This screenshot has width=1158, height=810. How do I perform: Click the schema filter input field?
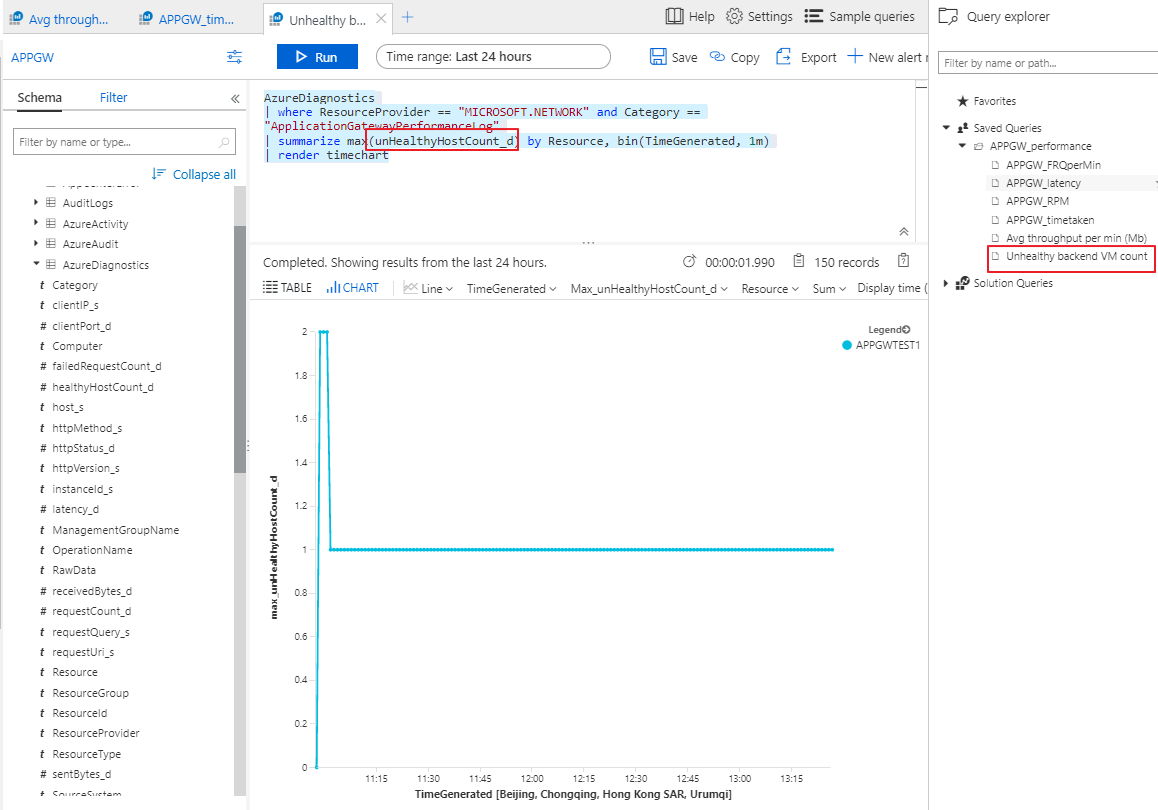coord(115,142)
